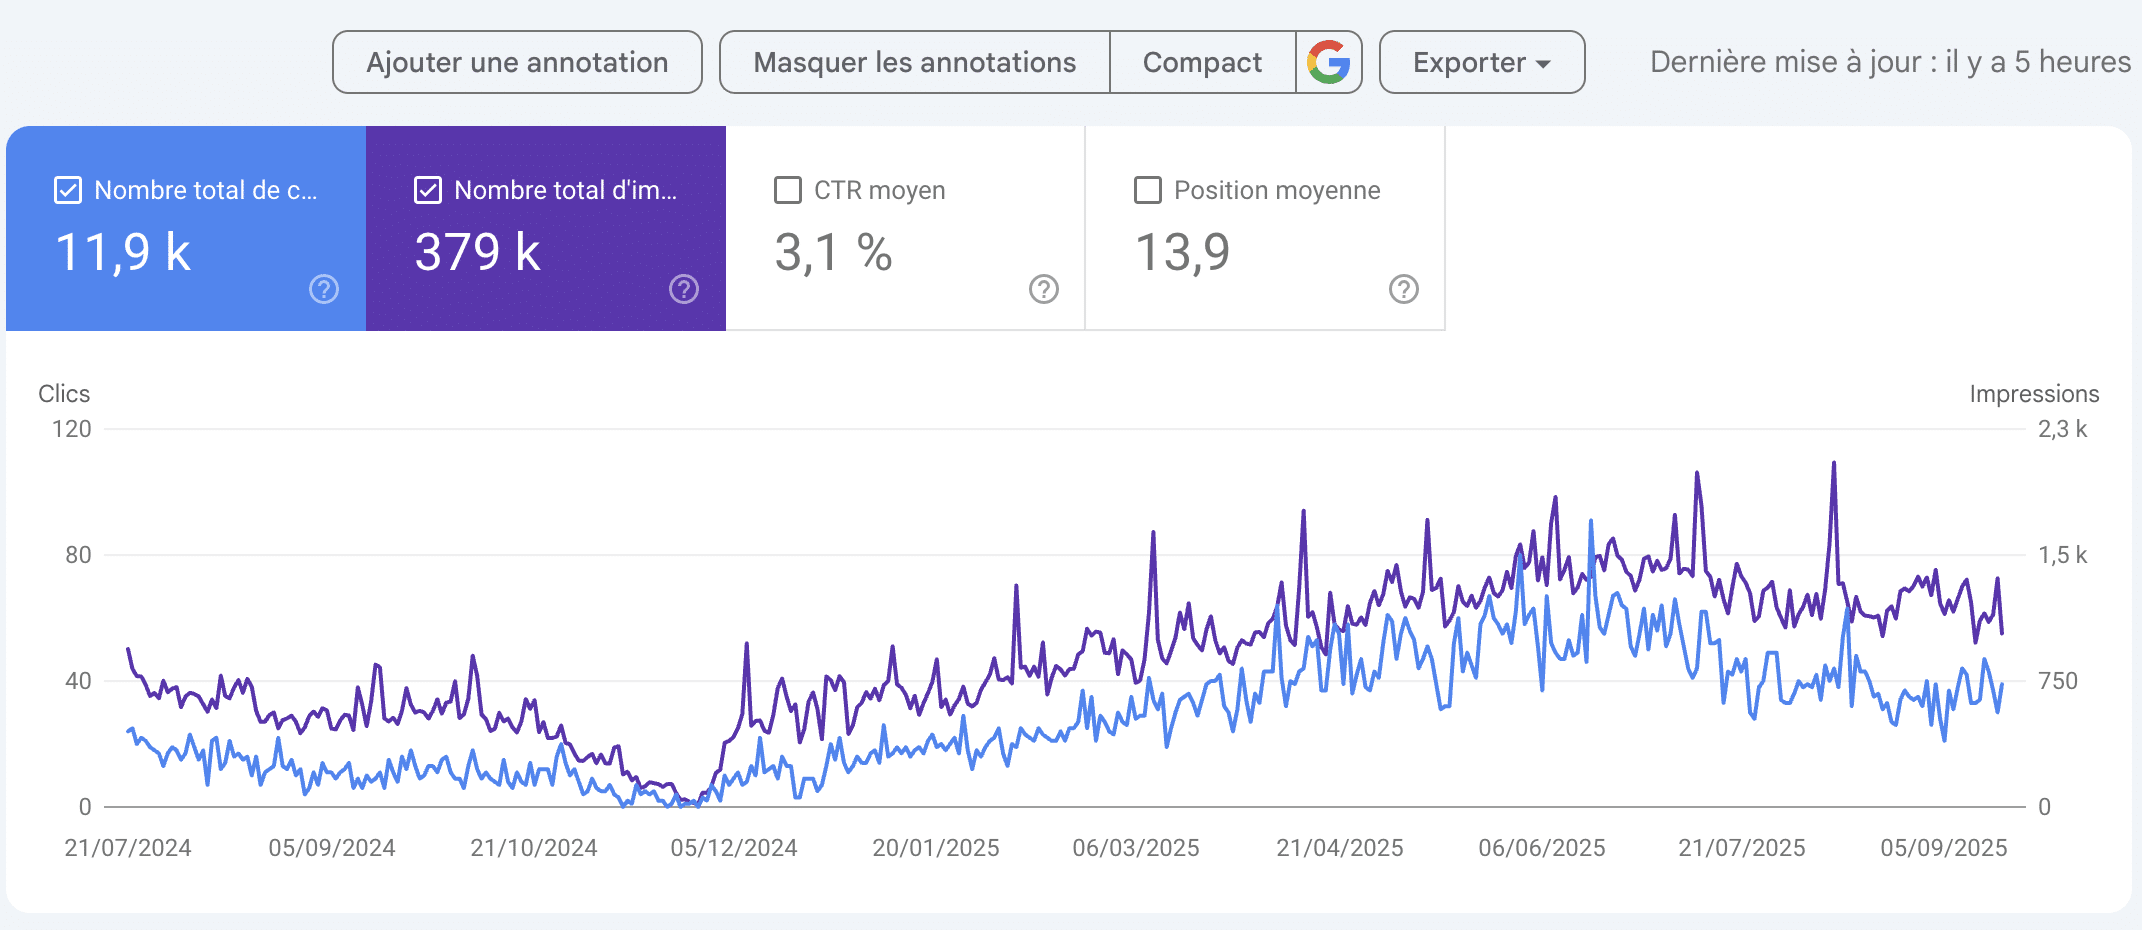This screenshot has width=2142, height=930.
Task: Open the Exporter menu
Action: (1481, 62)
